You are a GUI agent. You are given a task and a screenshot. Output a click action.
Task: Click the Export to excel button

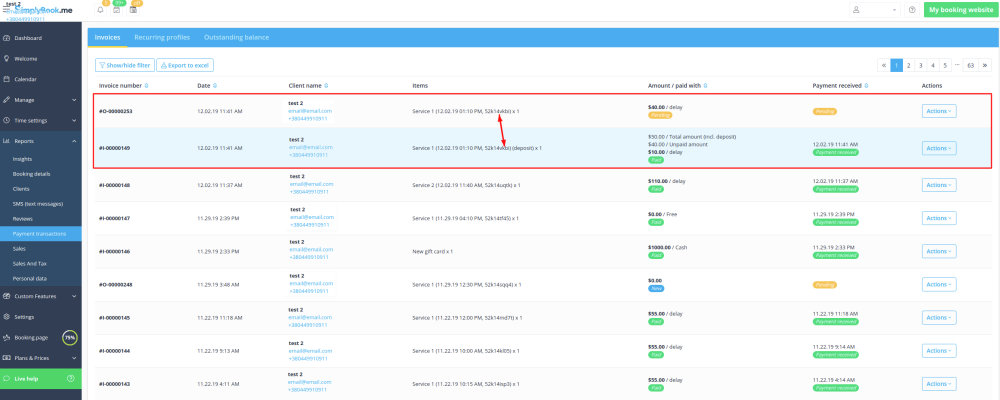pyautogui.click(x=185, y=65)
